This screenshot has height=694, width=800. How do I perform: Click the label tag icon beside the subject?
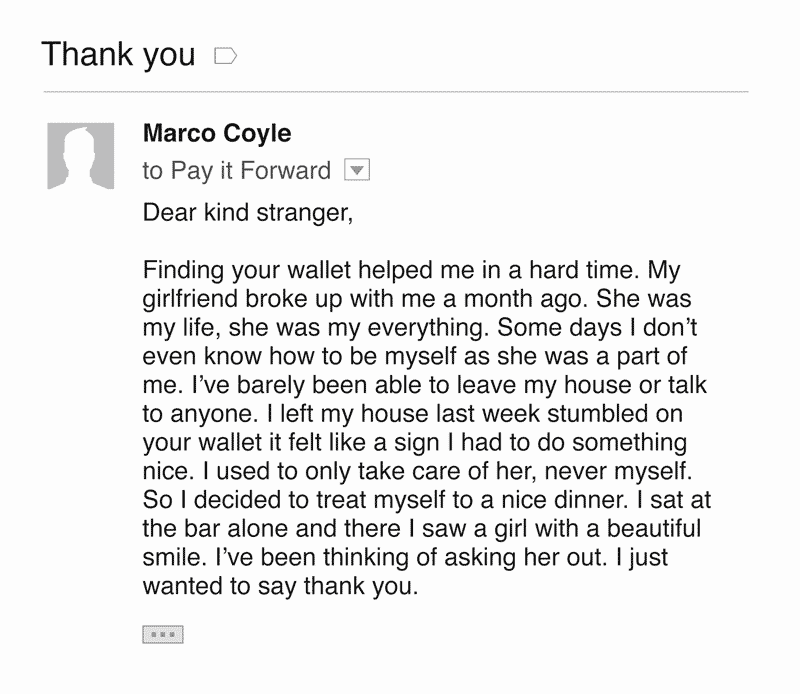[x=226, y=57]
